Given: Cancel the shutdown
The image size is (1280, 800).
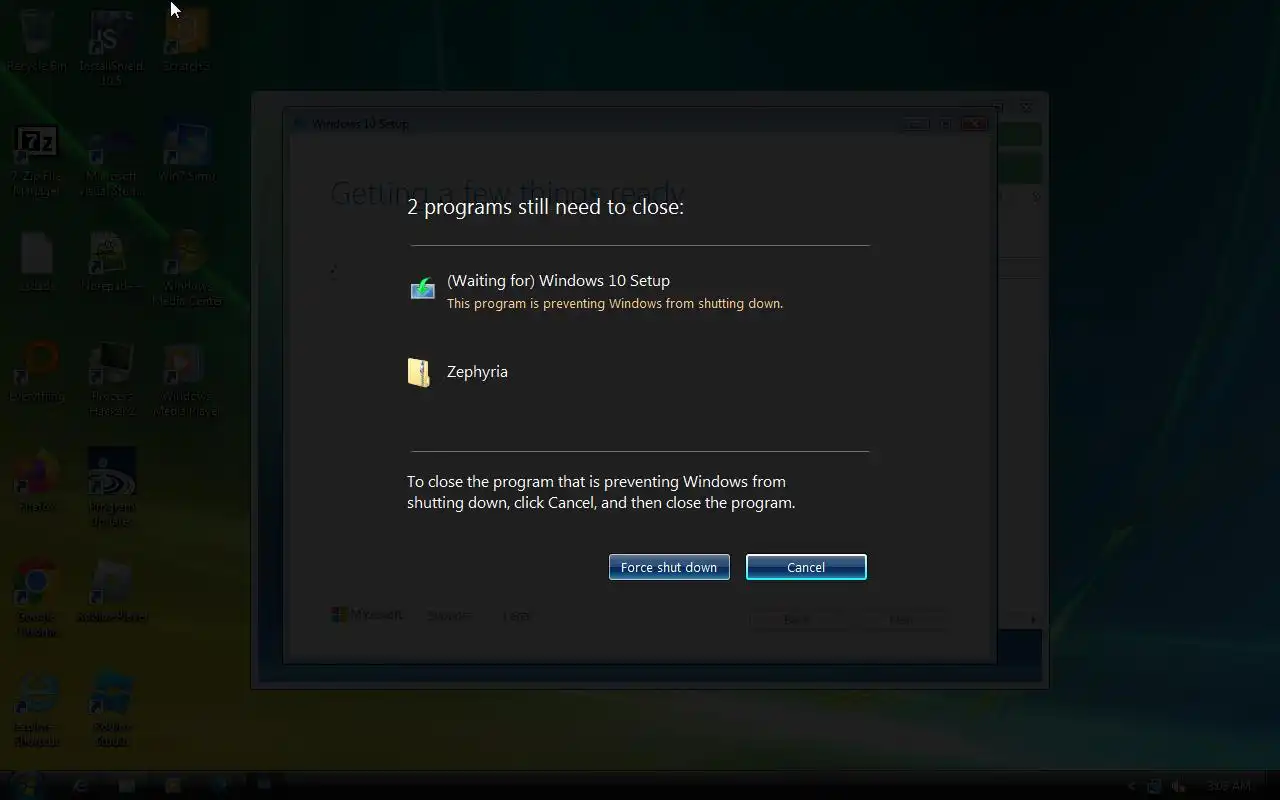Looking at the screenshot, I should [806, 567].
